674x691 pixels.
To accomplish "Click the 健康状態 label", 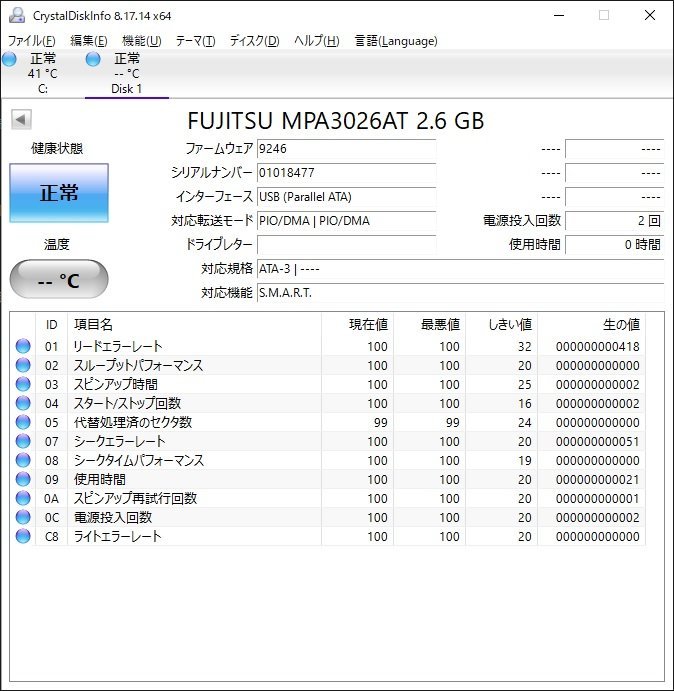I will point(57,149).
